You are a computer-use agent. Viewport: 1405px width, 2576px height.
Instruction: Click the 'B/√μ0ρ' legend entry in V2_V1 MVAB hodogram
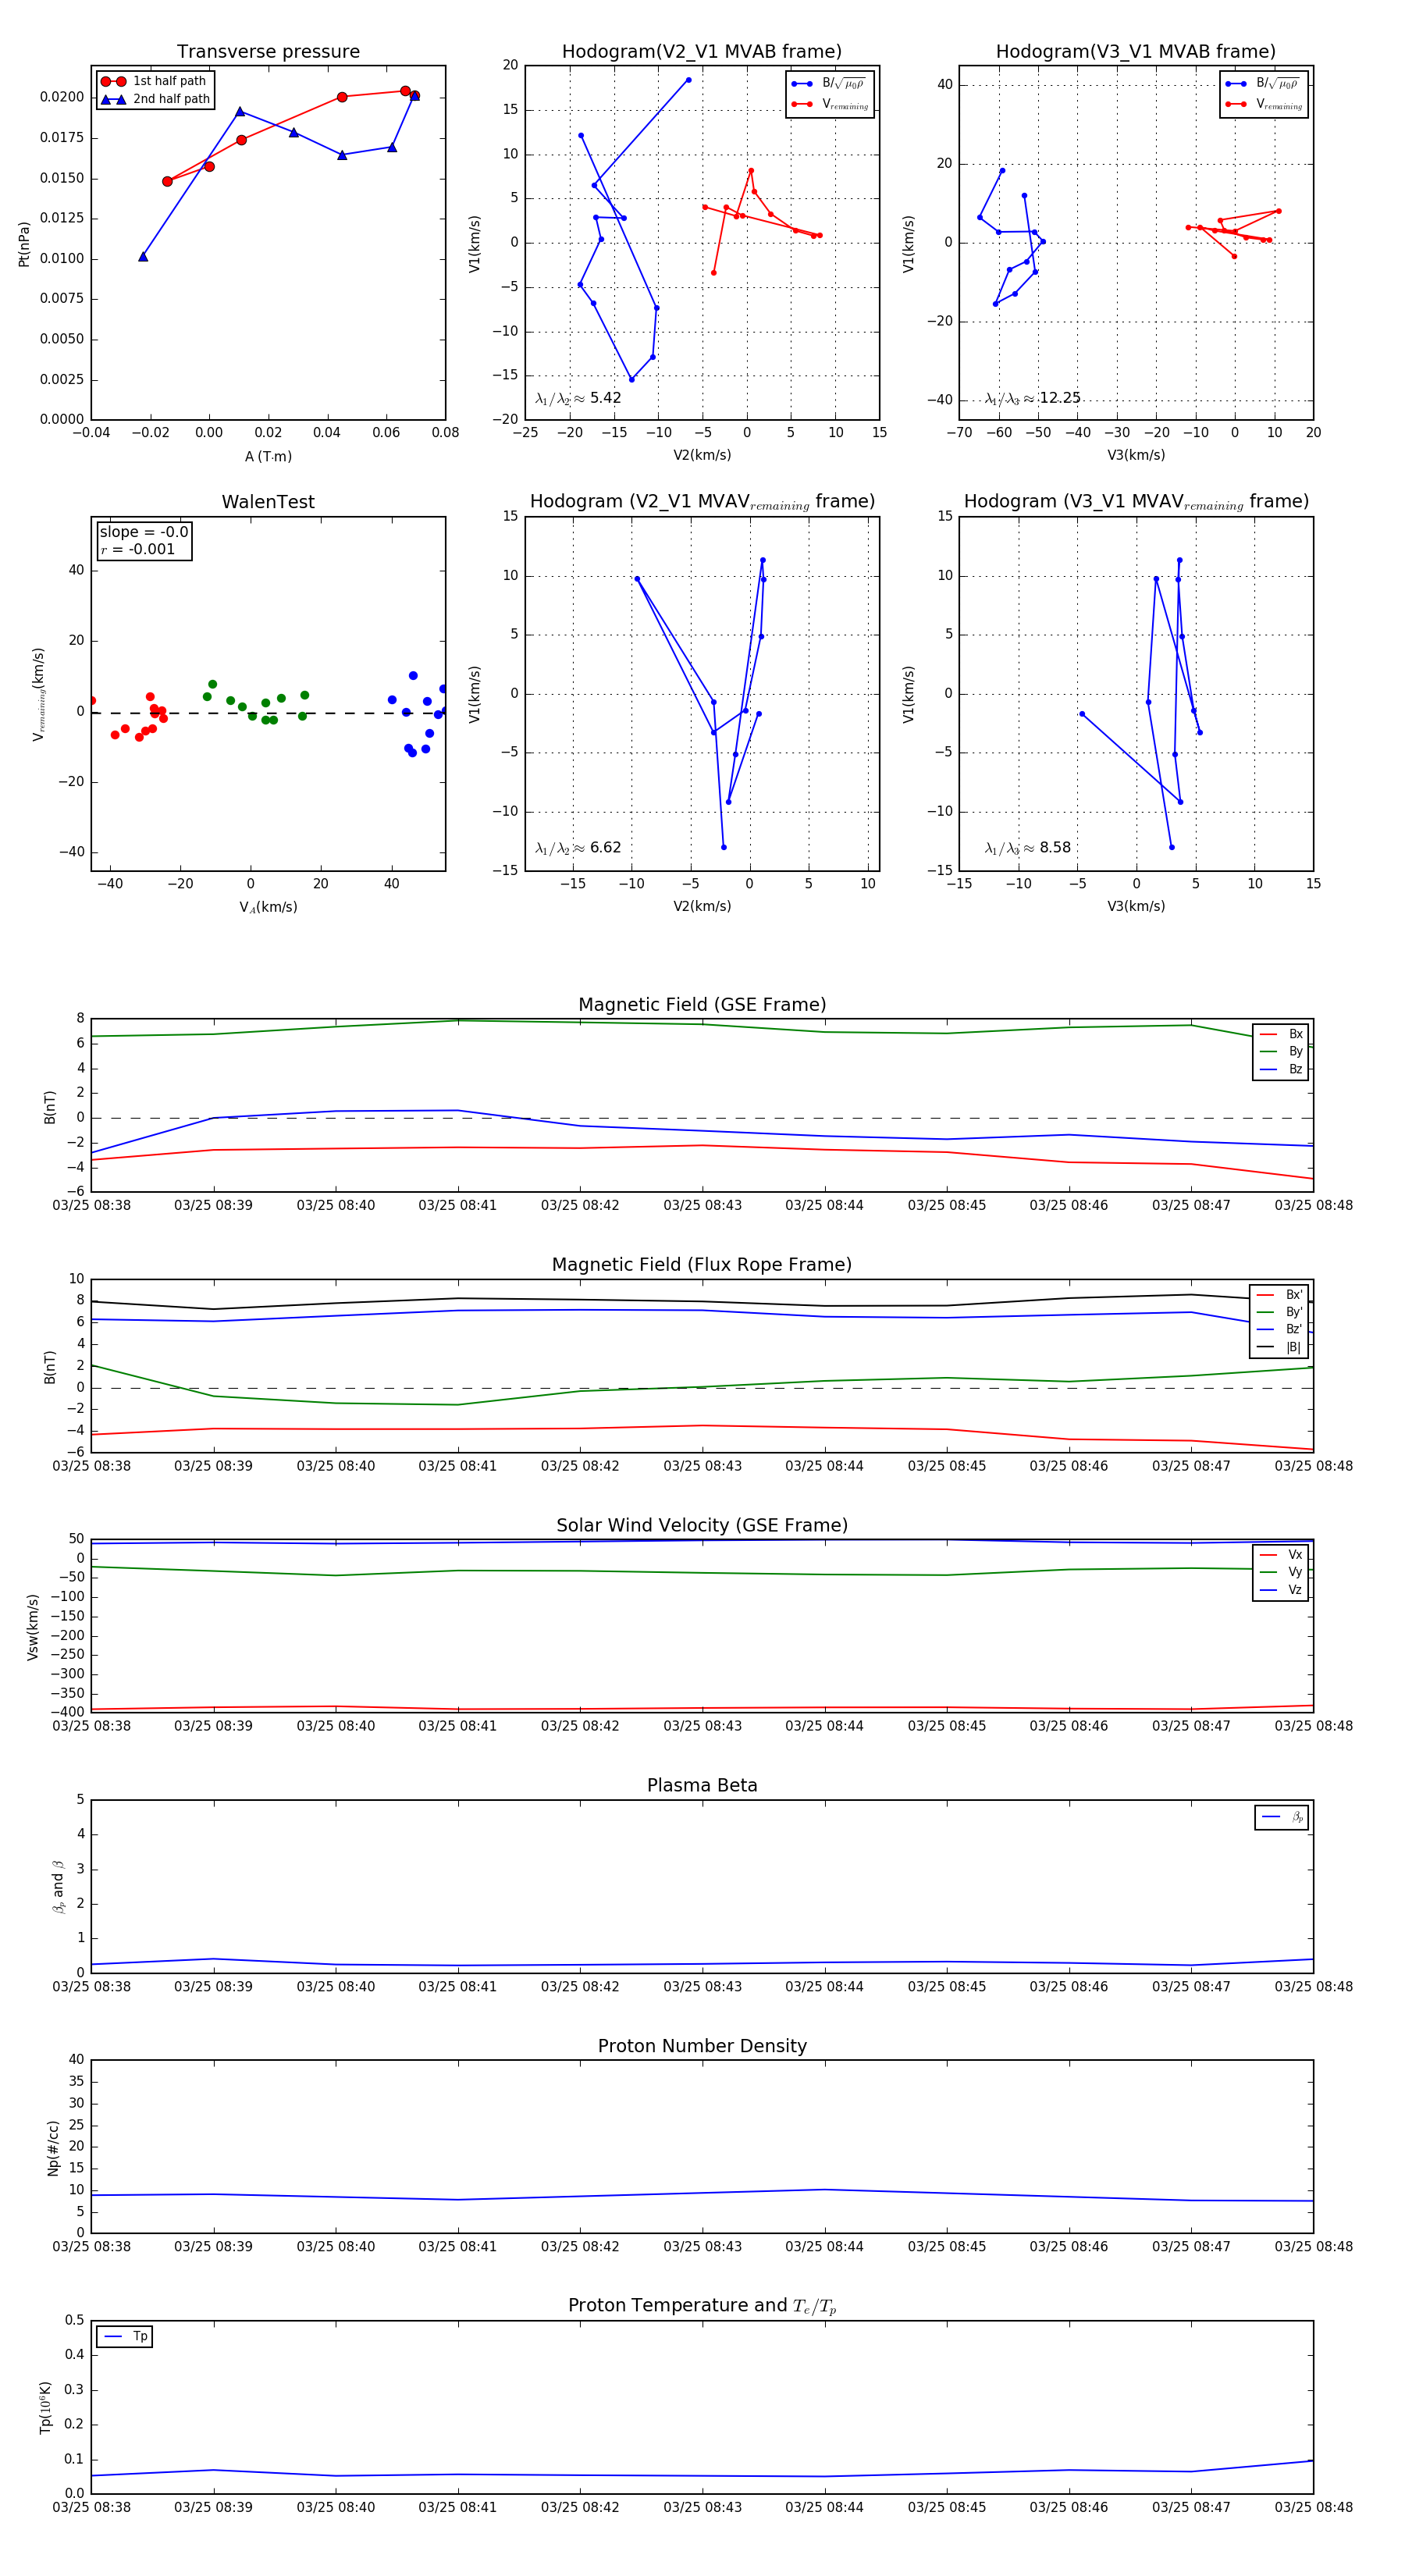tap(829, 84)
